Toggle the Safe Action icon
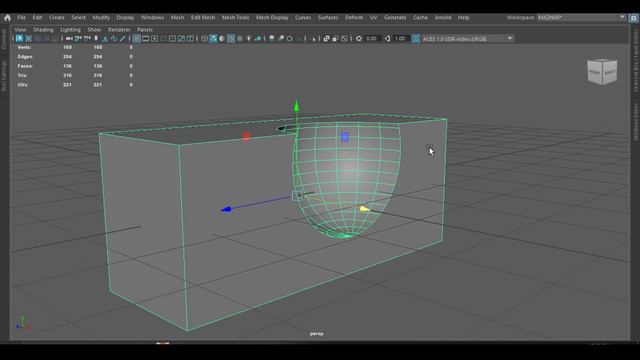 [181, 38]
